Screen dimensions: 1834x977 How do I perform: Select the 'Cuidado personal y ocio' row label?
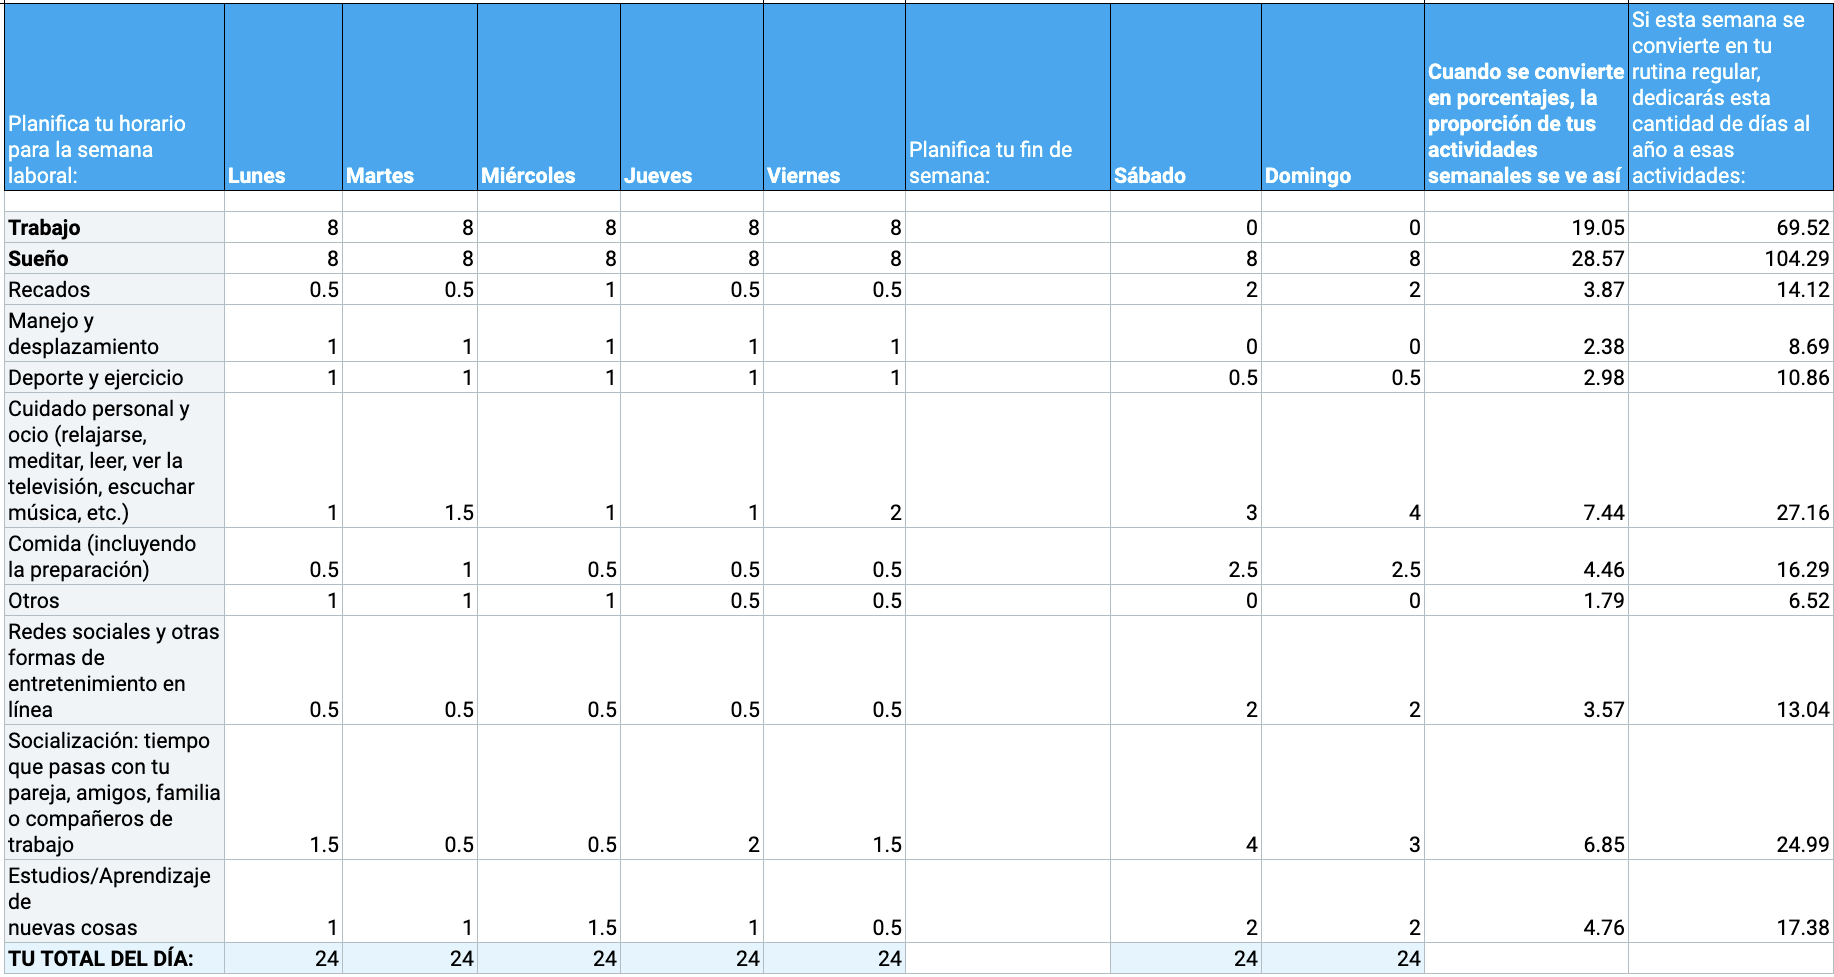coord(114,460)
